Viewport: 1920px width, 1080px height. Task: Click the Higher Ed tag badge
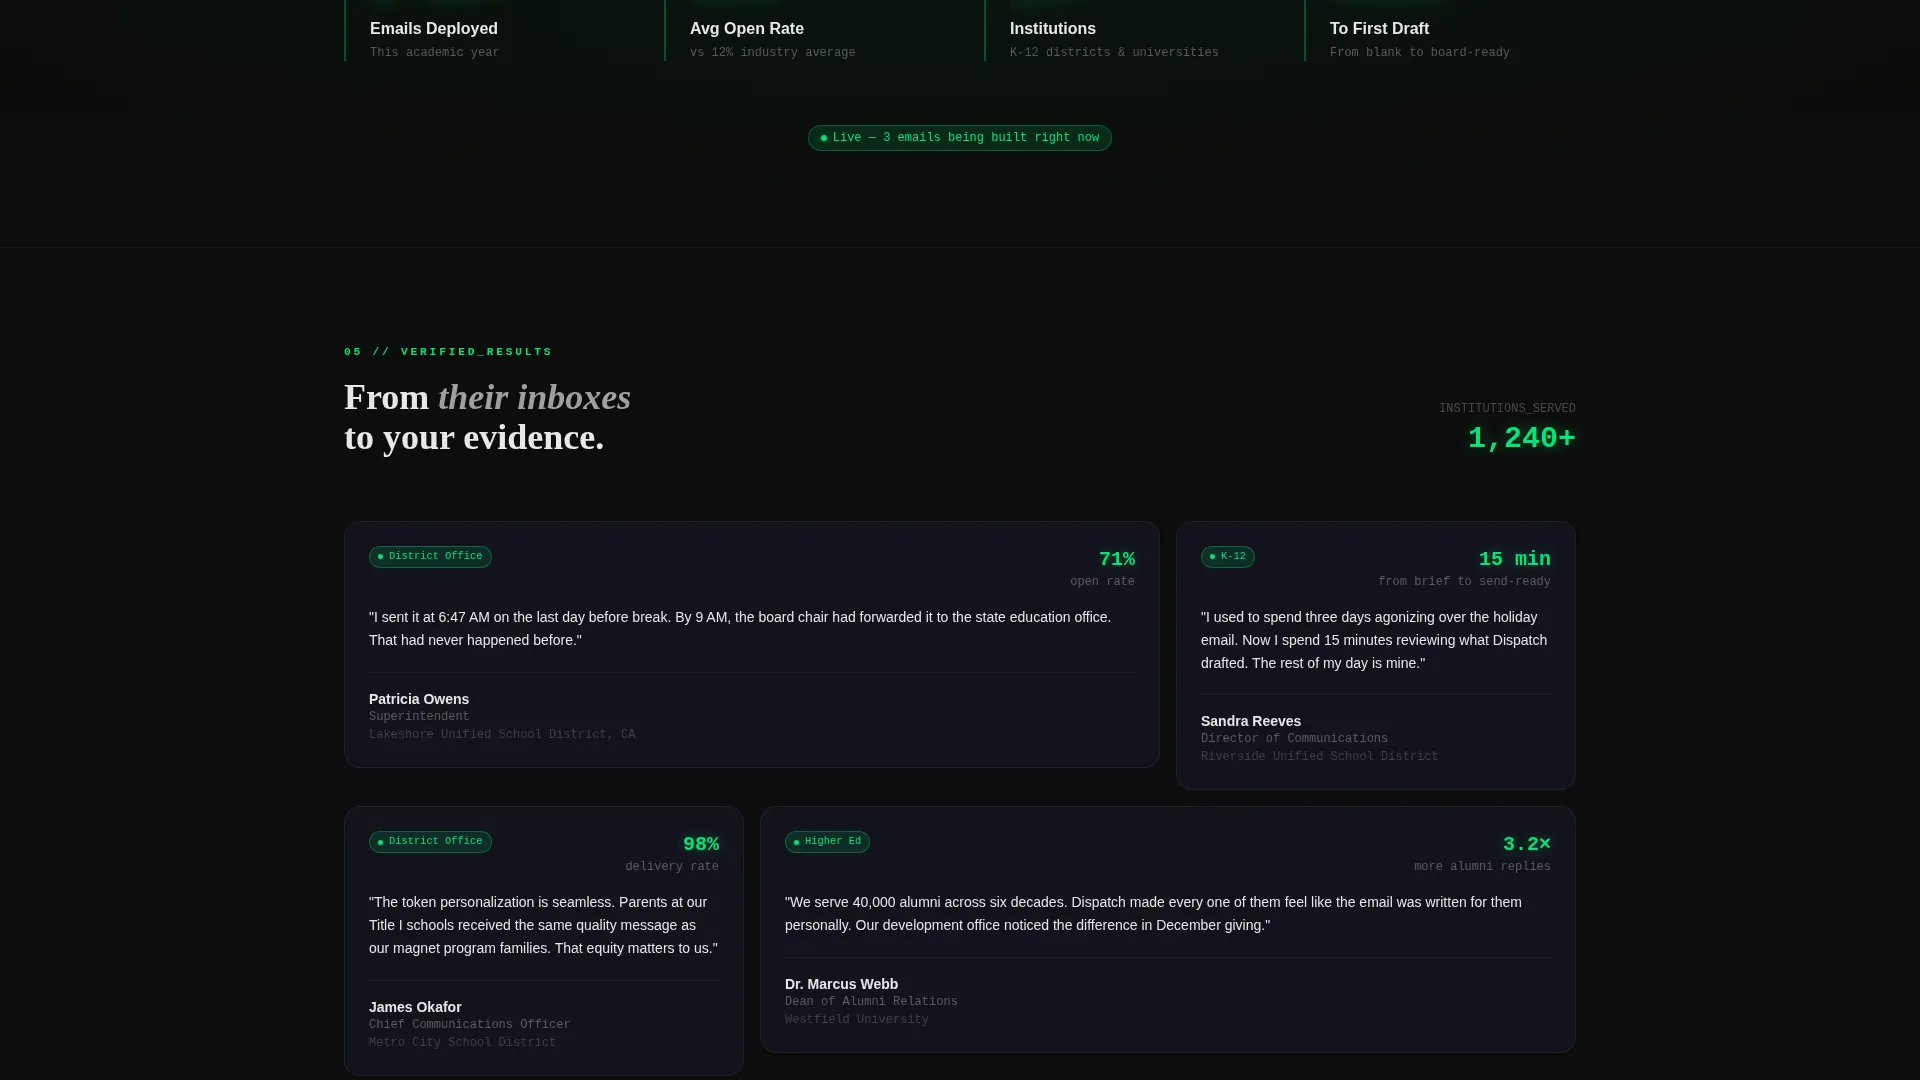(x=827, y=841)
